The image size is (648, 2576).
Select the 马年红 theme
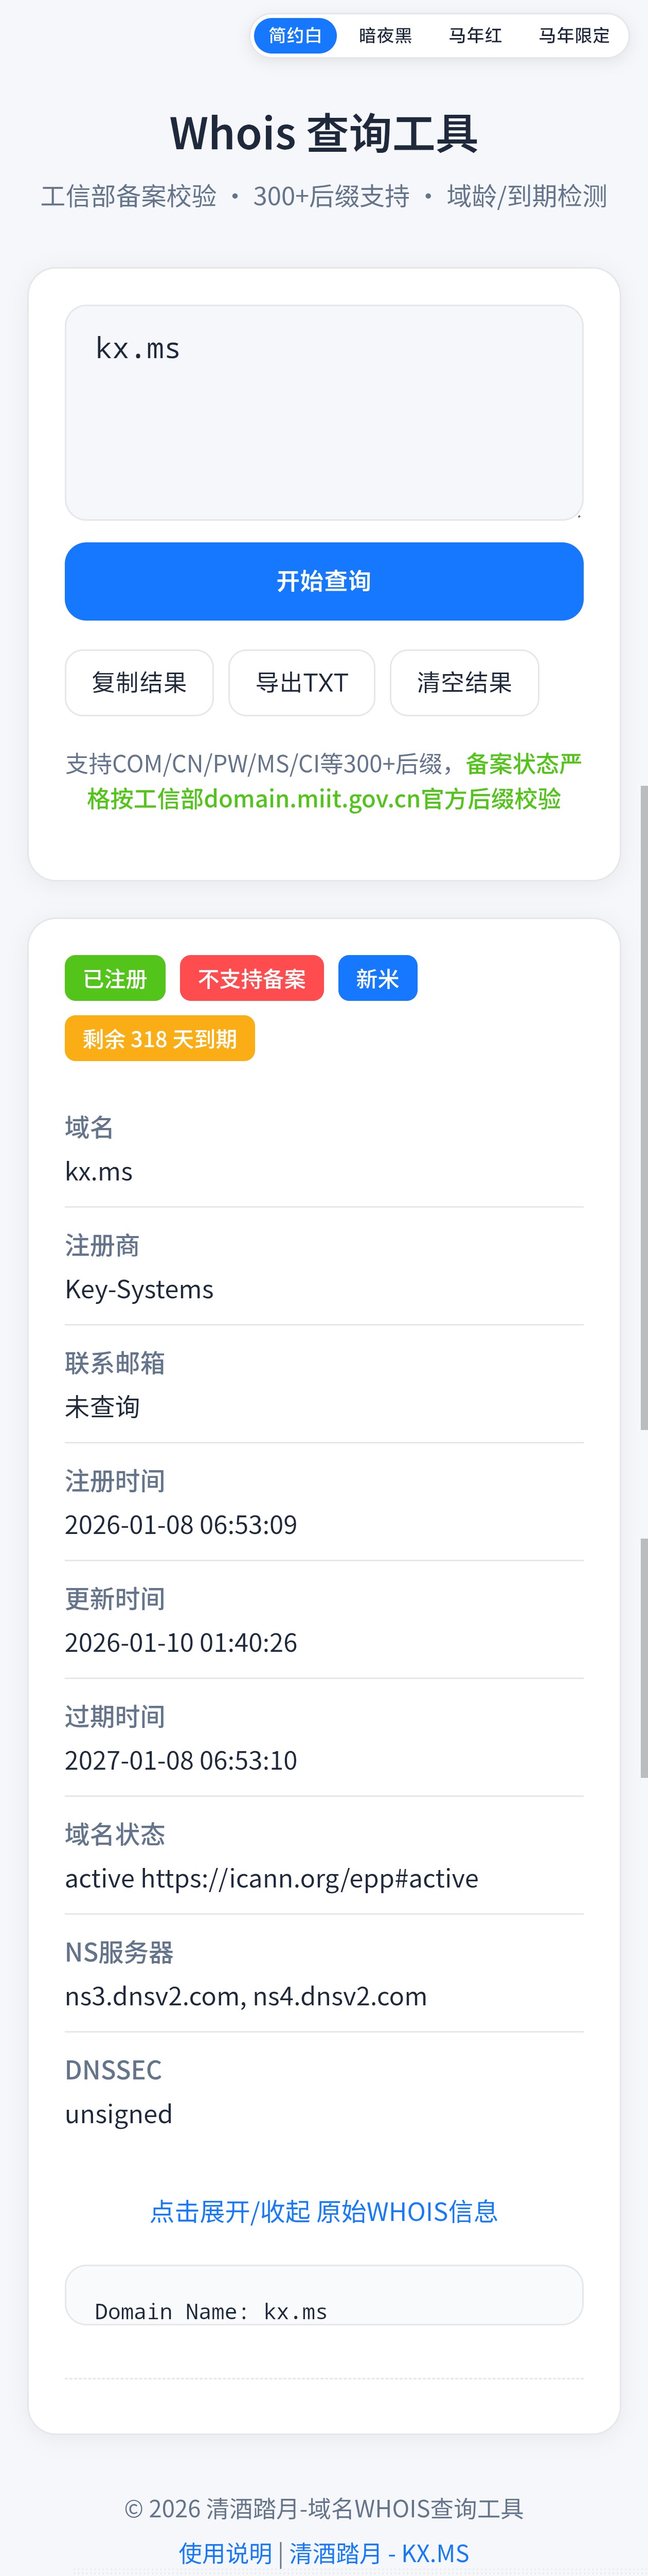pos(475,36)
